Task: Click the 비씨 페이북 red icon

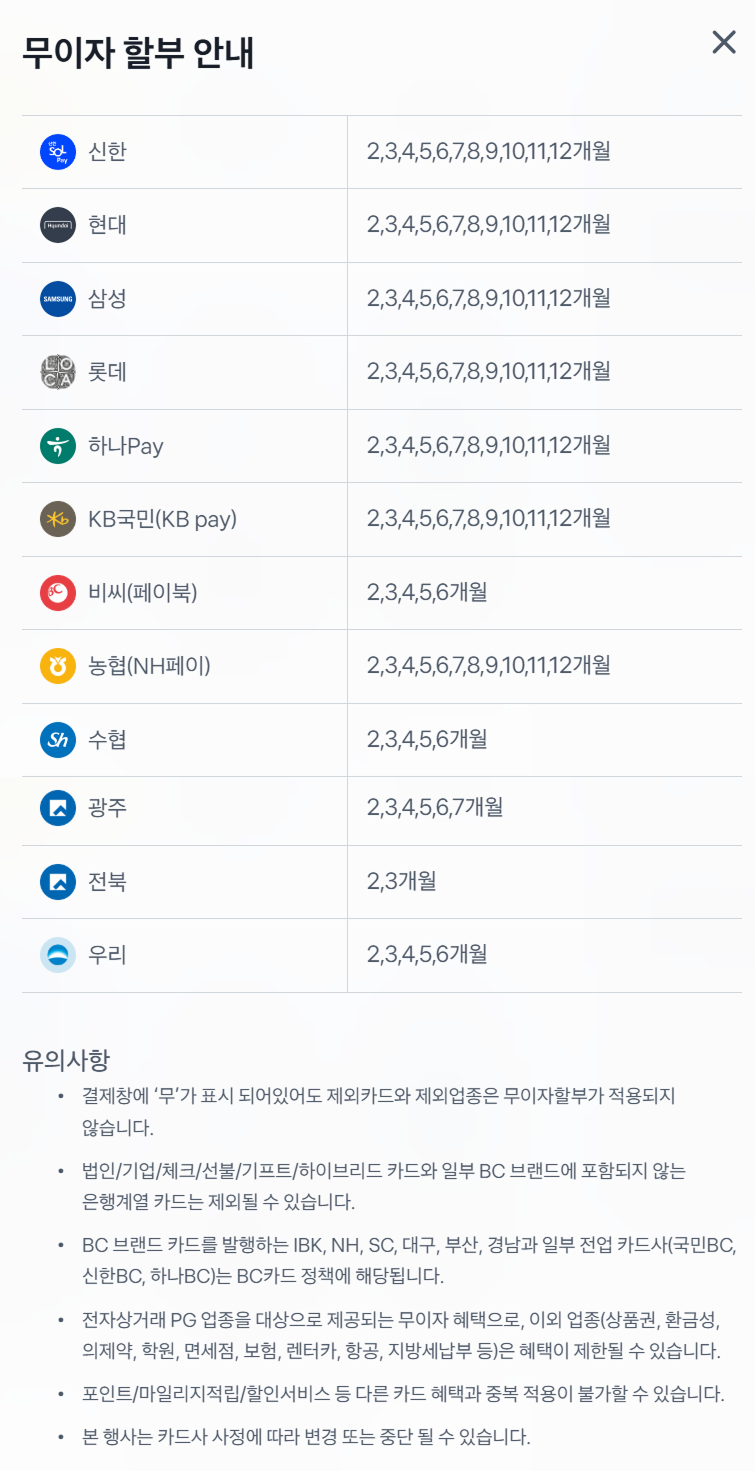Action: (x=58, y=593)
